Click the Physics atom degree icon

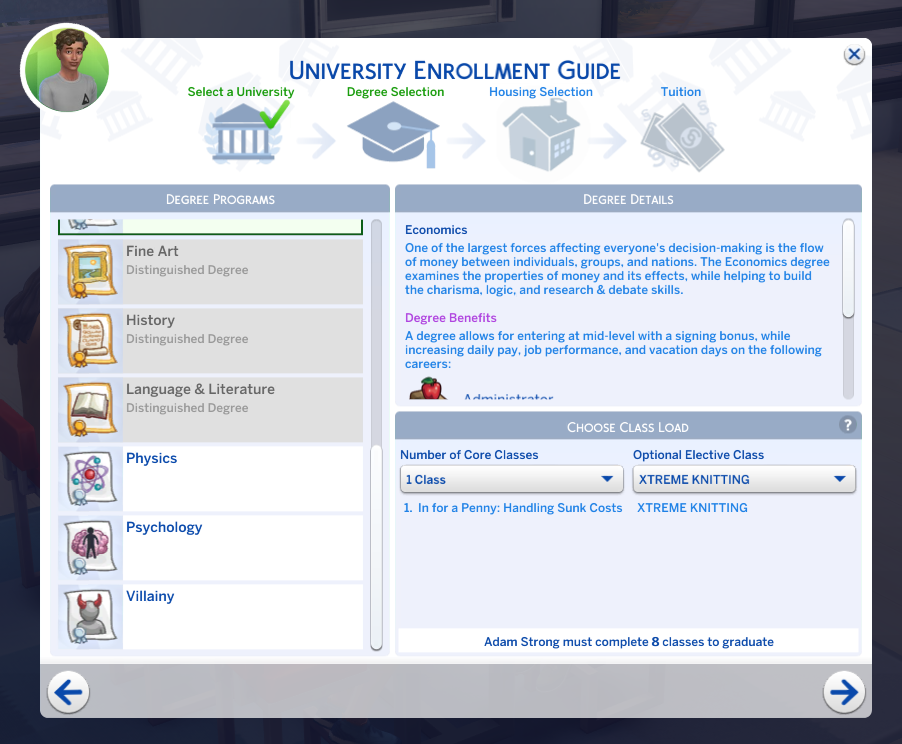[x=90, y=479]
